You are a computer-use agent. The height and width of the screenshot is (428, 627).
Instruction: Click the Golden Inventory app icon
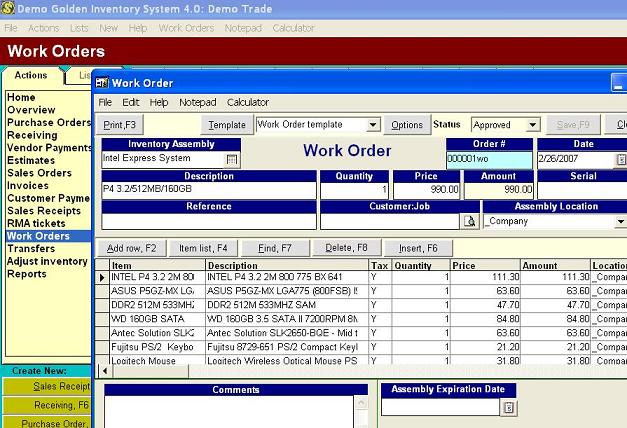(8, 8)
